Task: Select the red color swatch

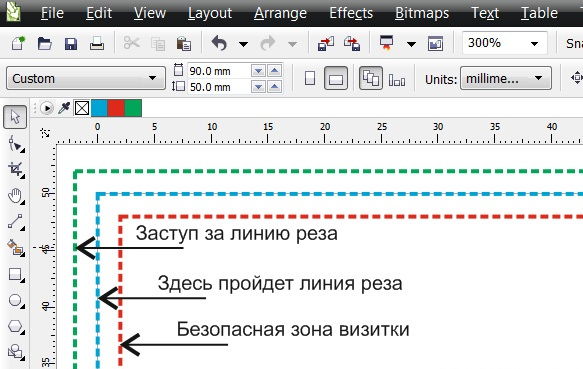Action: coord(116,108)
